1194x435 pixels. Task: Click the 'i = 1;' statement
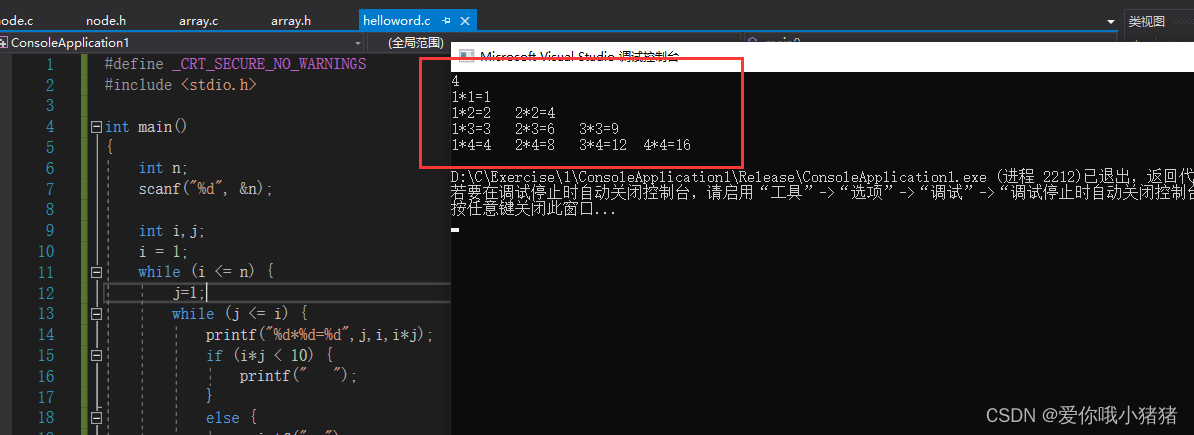(163, 251)
